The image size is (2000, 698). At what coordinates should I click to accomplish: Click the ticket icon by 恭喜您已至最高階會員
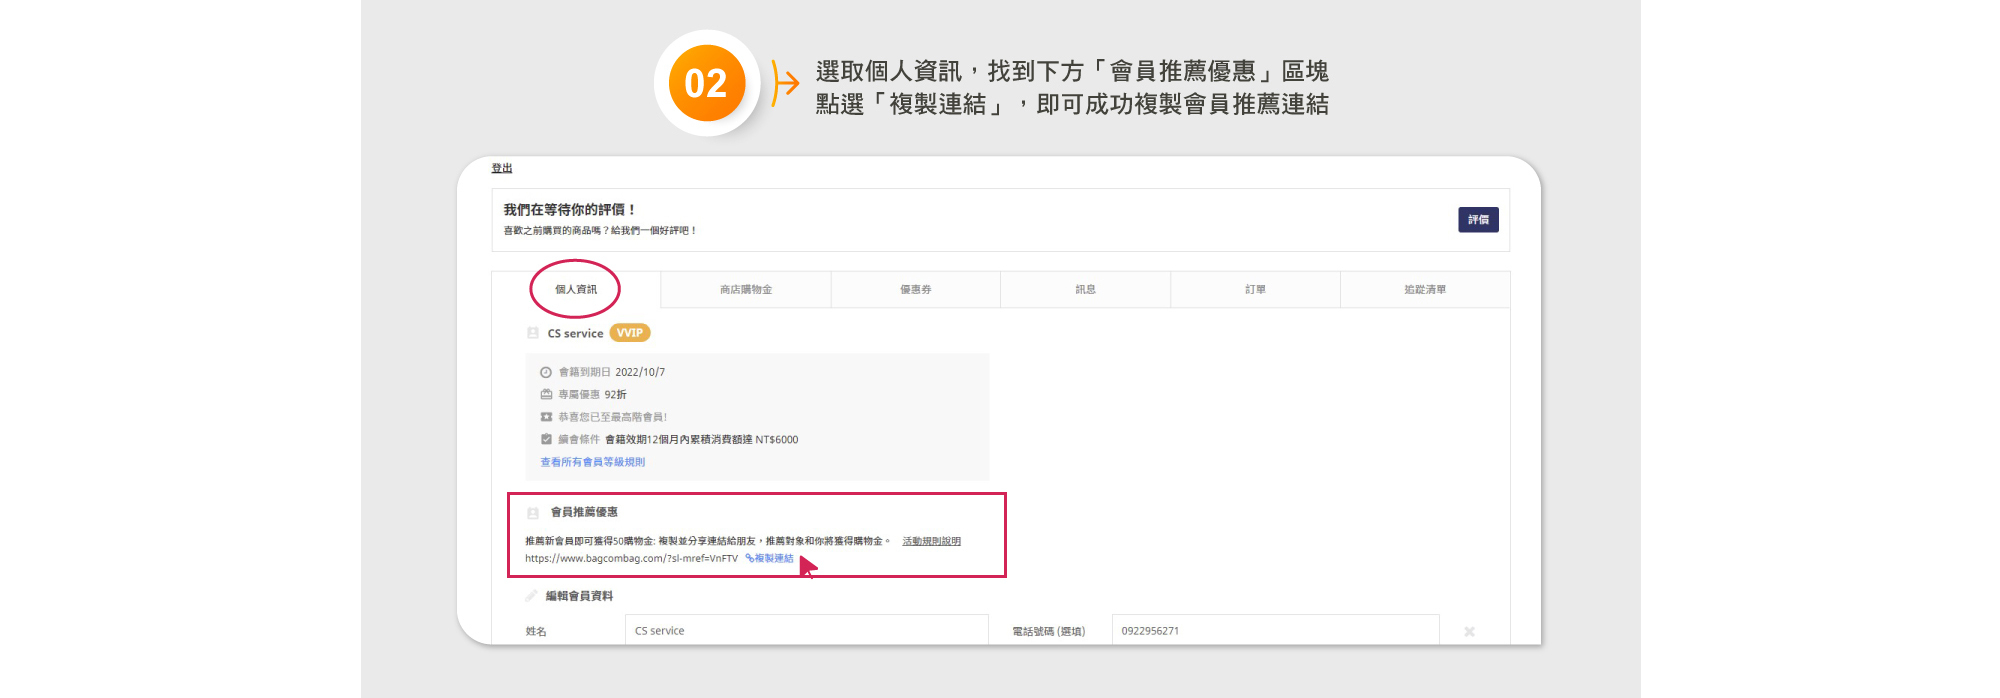(546, 417)
